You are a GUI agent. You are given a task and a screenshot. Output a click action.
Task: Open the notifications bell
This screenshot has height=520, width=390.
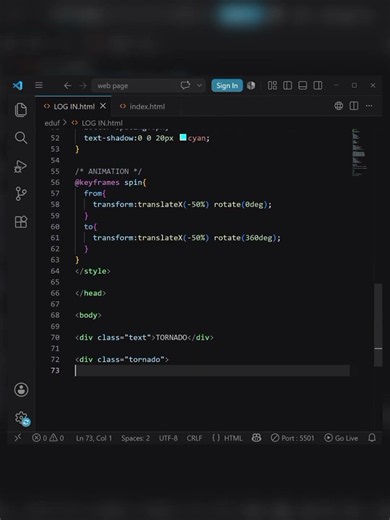372,438
